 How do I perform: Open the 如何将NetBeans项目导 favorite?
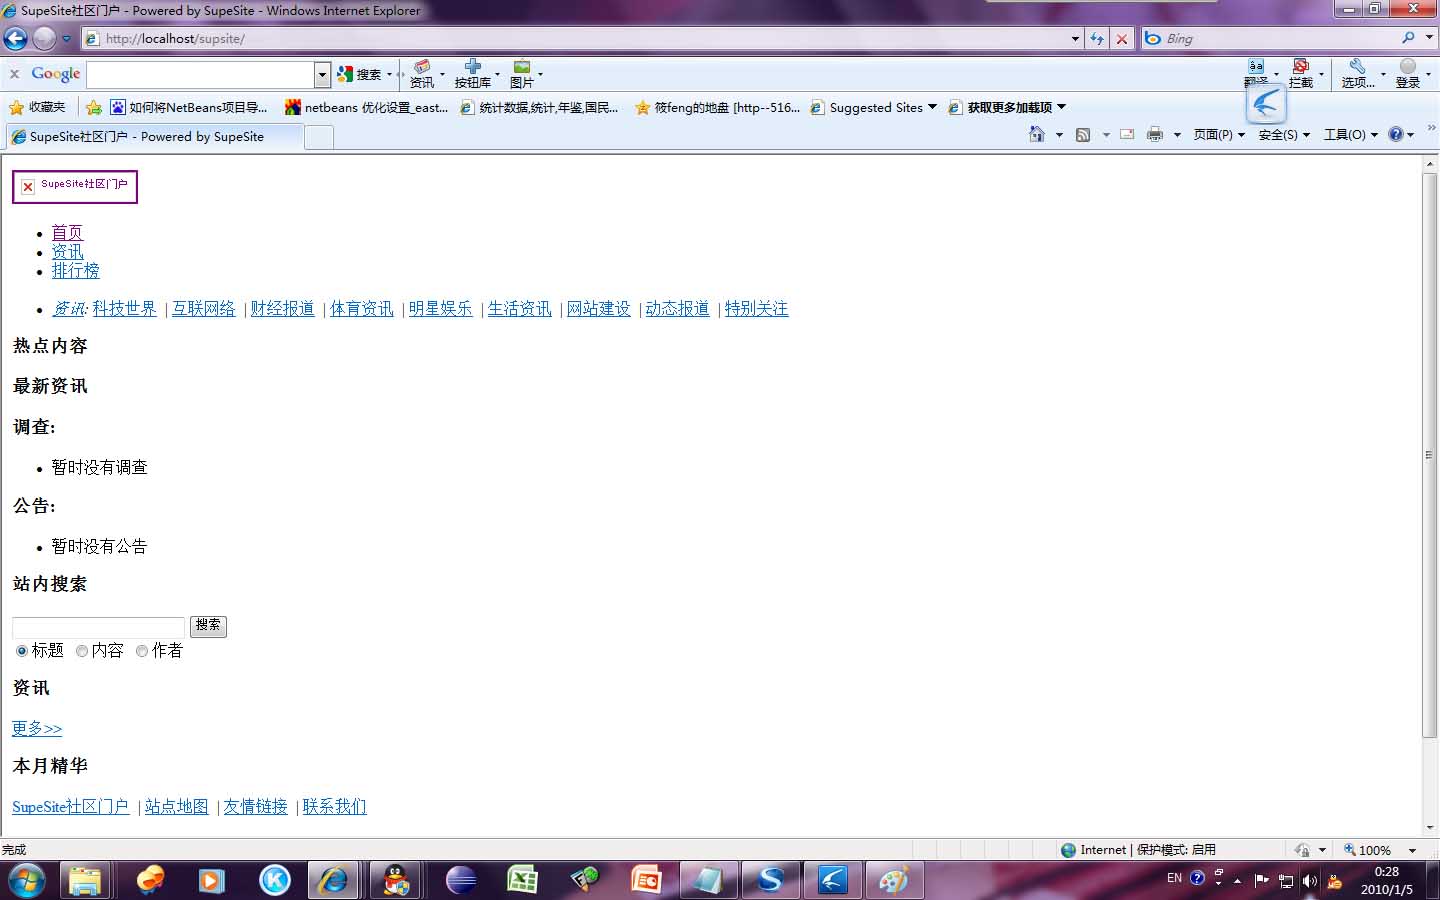coord(189,107)
